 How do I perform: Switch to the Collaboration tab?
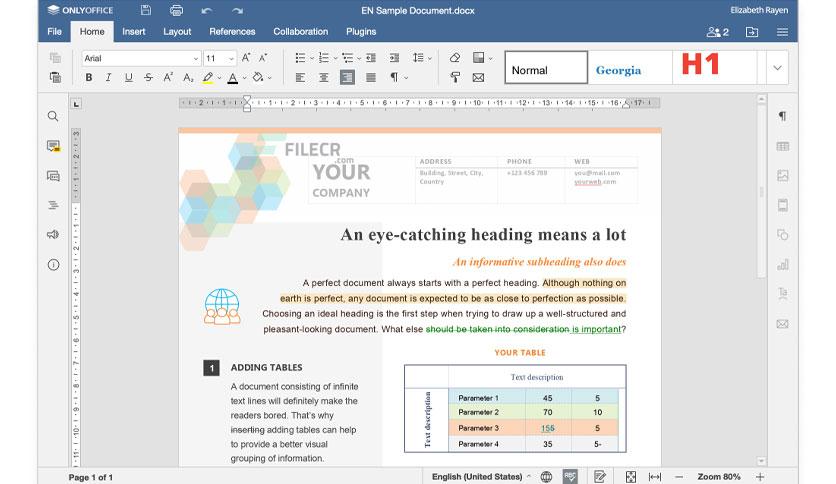[301, 31]
